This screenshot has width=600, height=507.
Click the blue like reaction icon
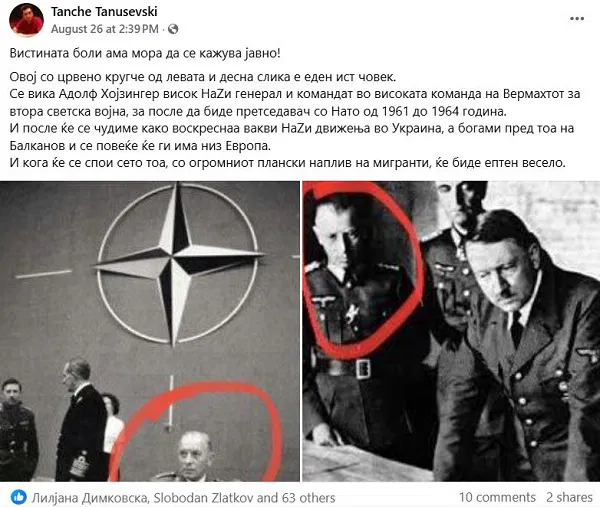(x=19, y=497)
